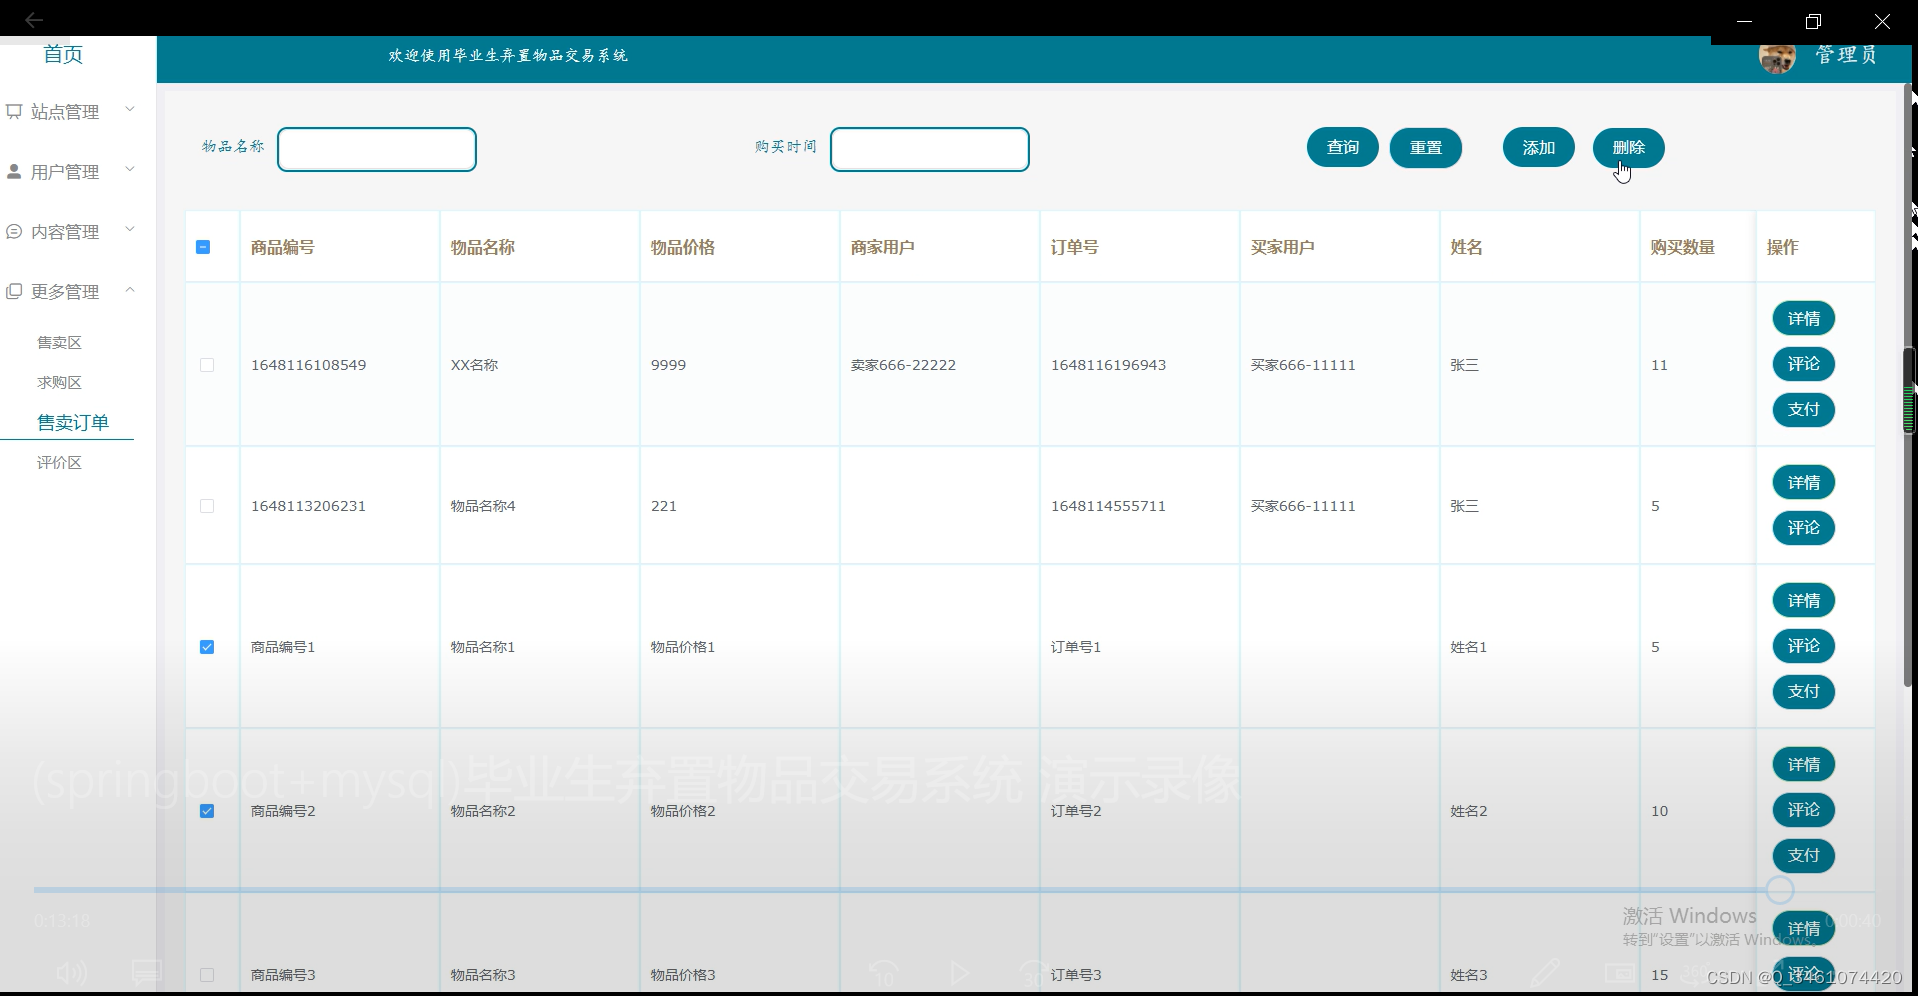Open the 求购区 submenu item
The height and width of the screenshot is (996, 1918).
pos(59,382)
